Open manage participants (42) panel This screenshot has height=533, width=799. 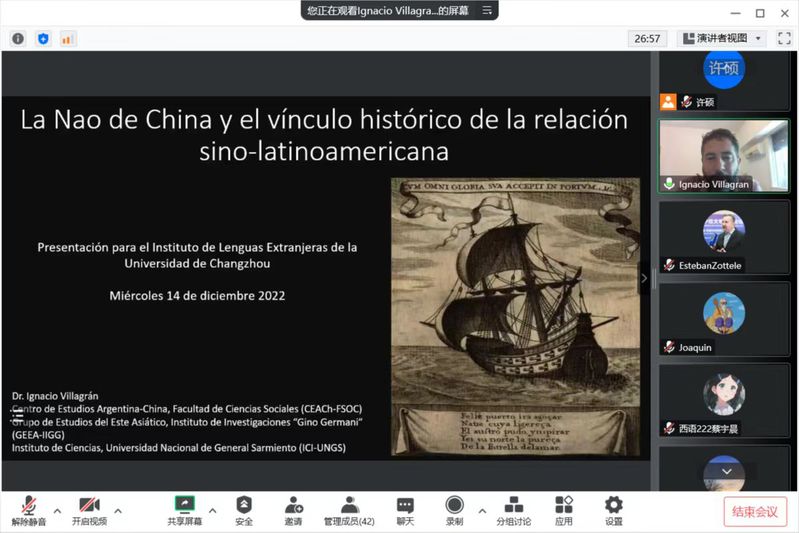coord(349,511)
